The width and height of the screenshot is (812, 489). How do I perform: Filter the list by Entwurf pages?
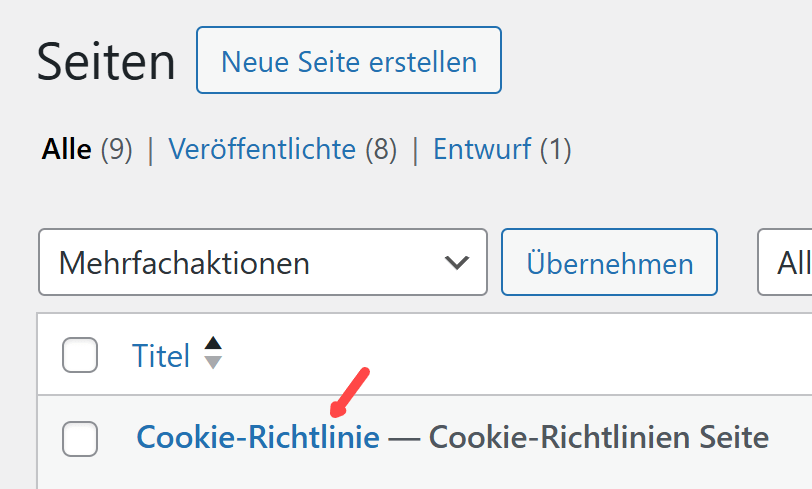(482, 150)
